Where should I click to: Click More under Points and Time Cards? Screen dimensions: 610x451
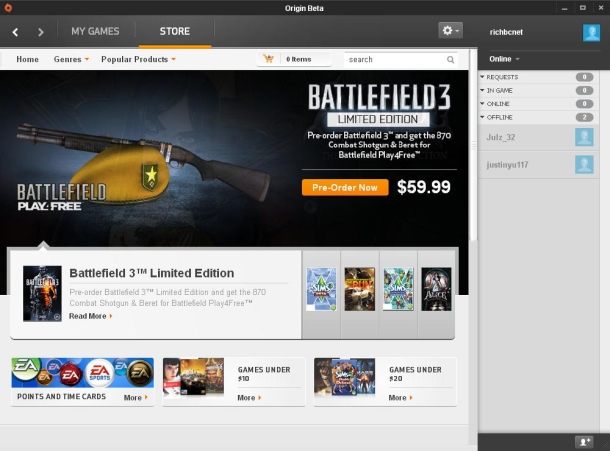click(x=136, y=398)
